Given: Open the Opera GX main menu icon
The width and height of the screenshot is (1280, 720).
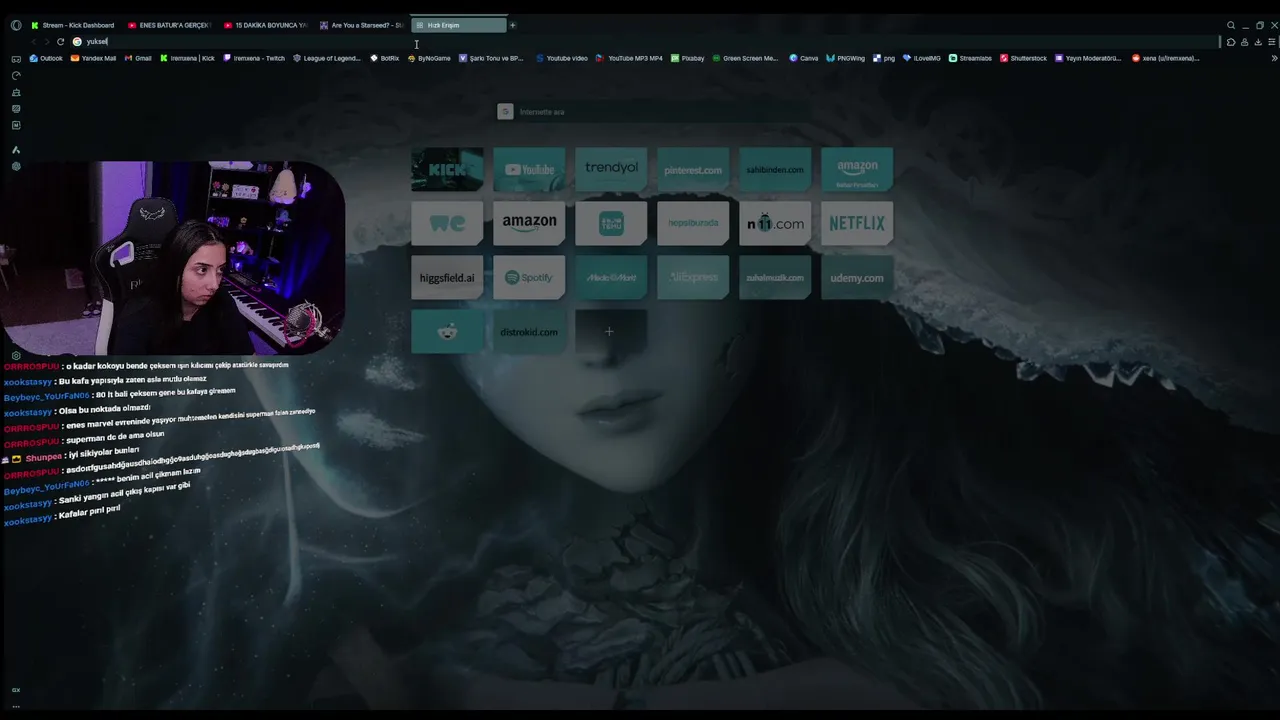Looking at the screenshot, I should [x=15, y=25].
